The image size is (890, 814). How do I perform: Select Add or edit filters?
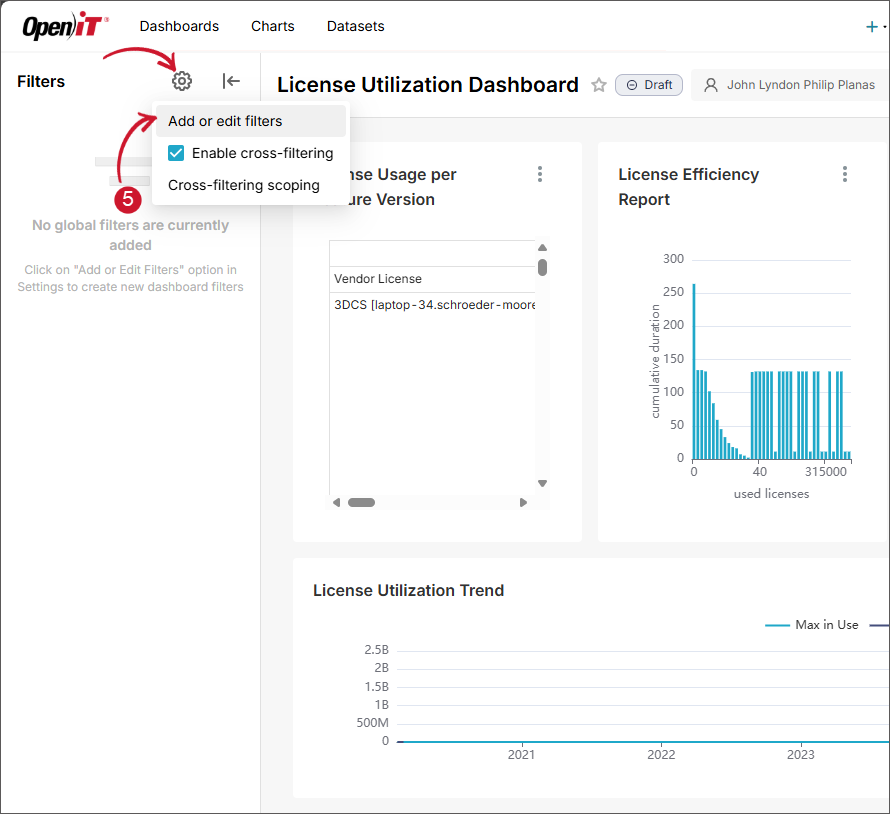click(x=251, y=121)
